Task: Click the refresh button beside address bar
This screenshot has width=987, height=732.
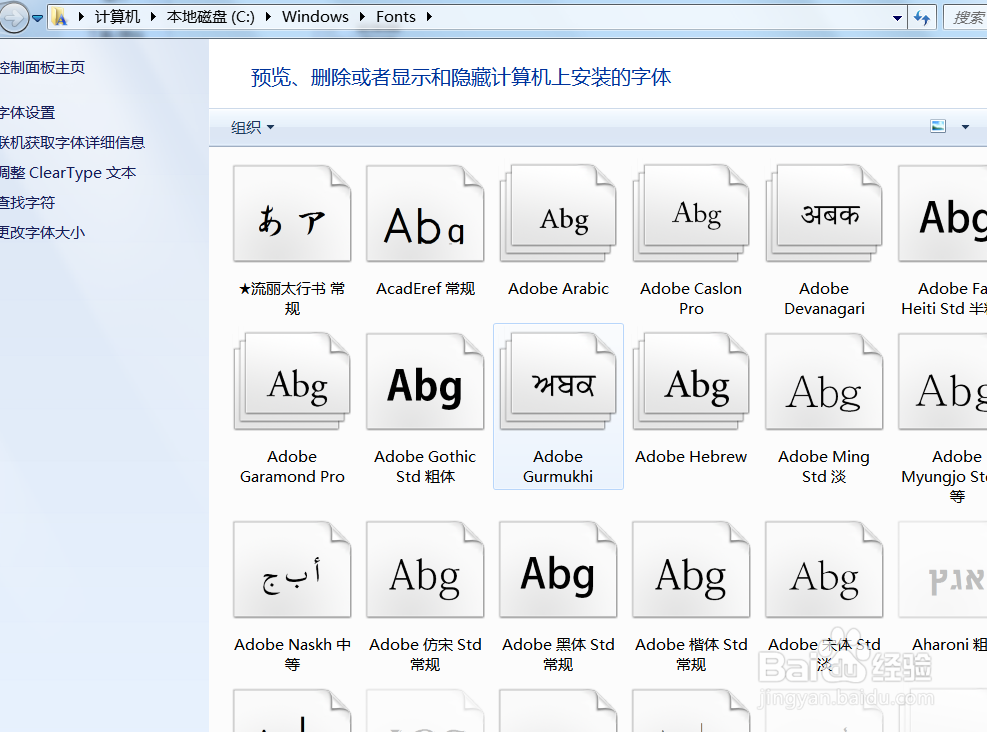Action: click(x=922, y=18)
